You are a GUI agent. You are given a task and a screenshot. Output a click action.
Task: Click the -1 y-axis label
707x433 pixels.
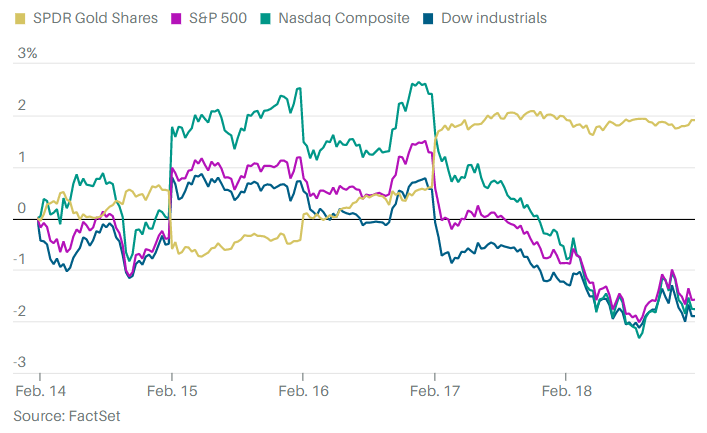(x=21, y=259)
